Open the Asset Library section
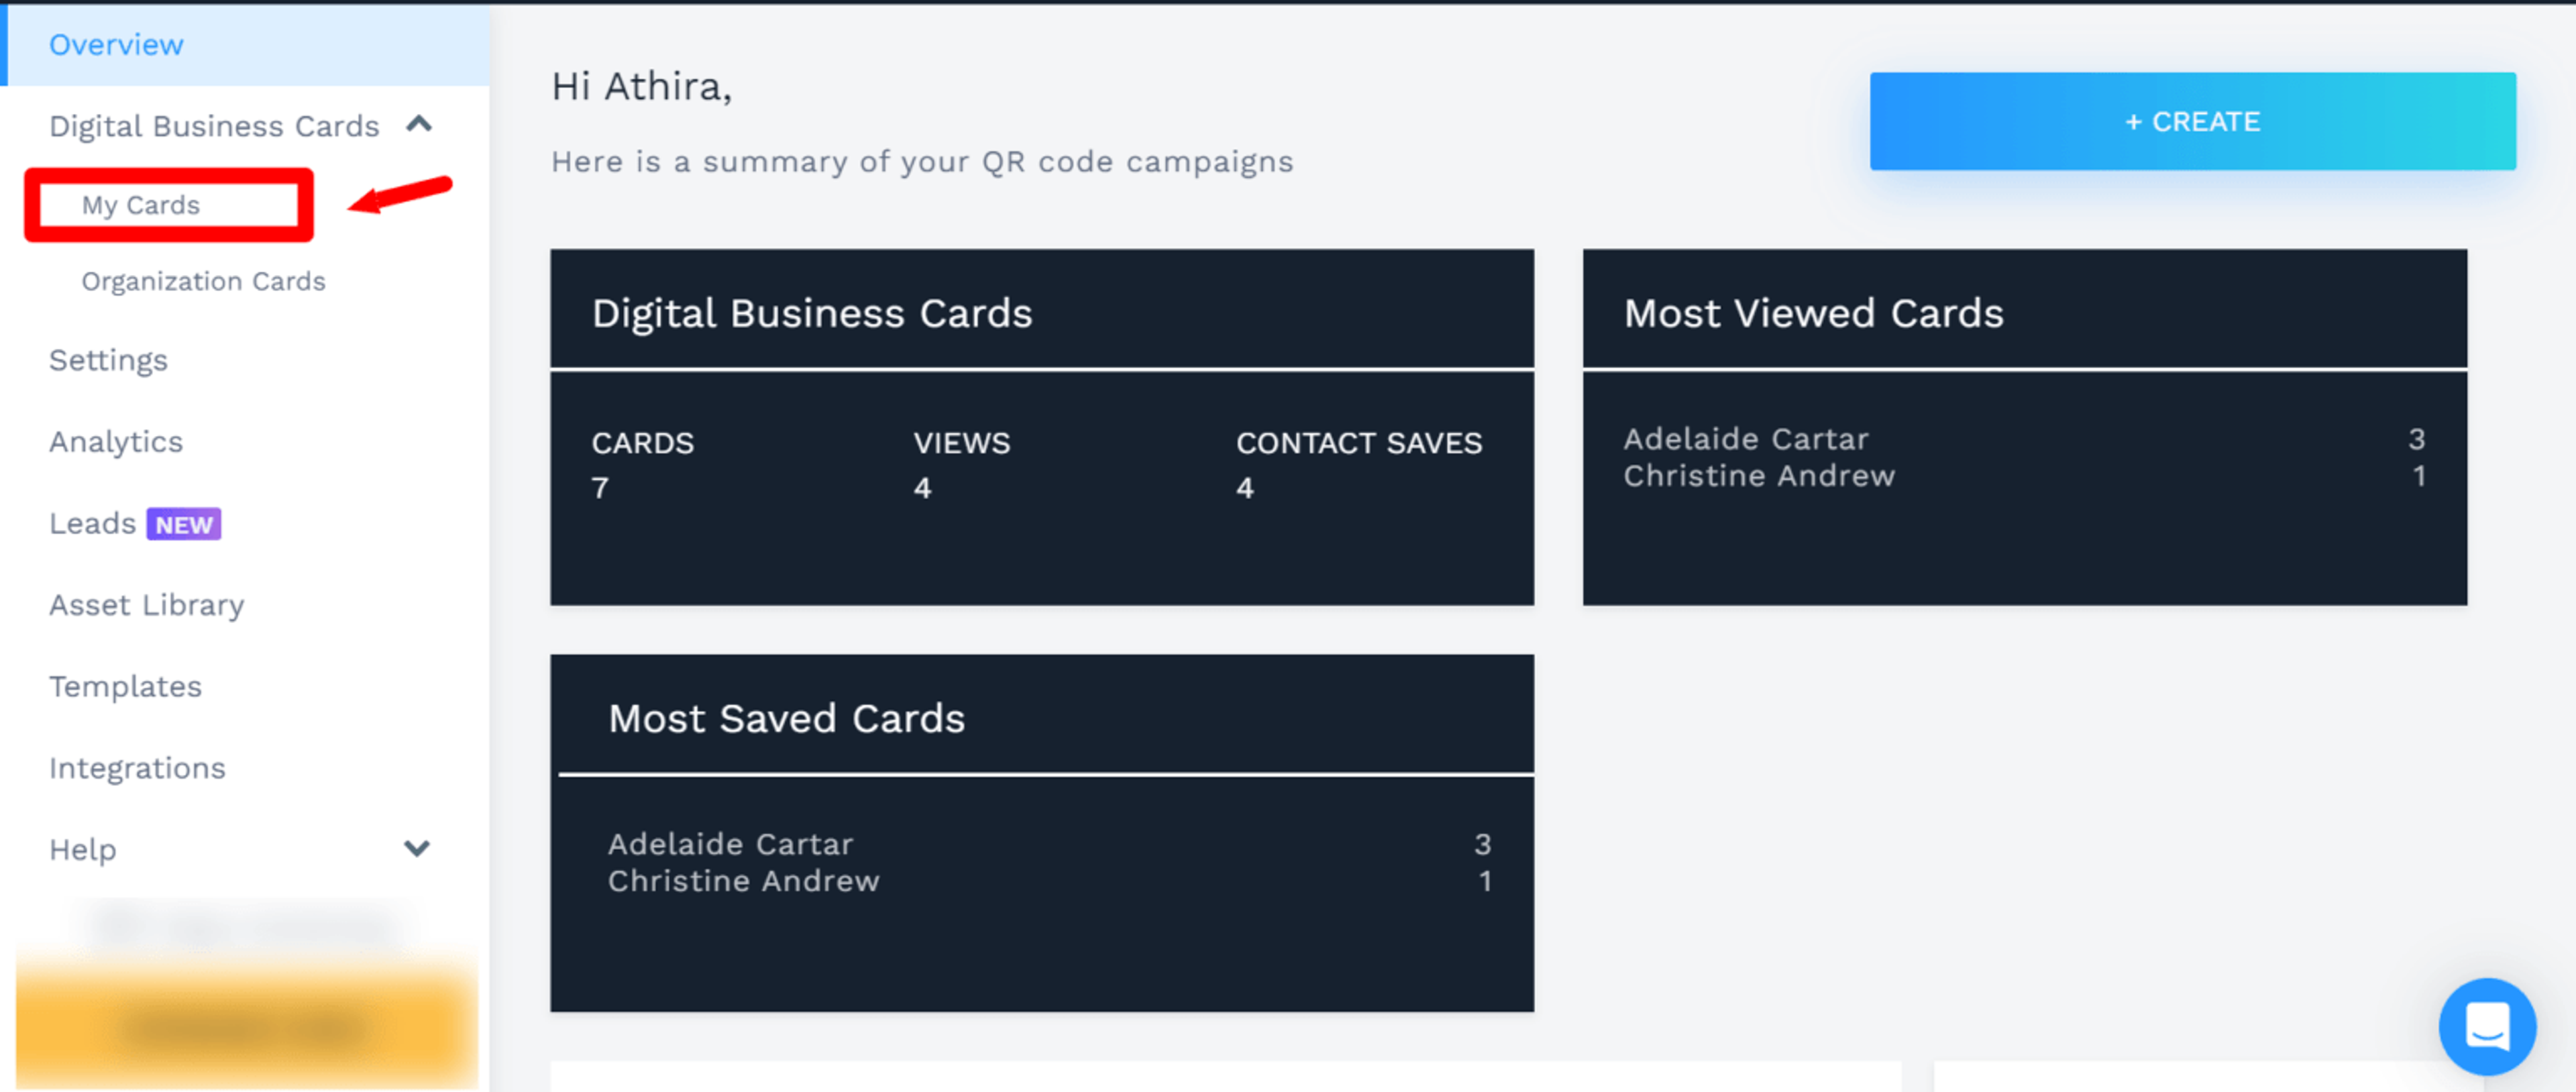 146,604
